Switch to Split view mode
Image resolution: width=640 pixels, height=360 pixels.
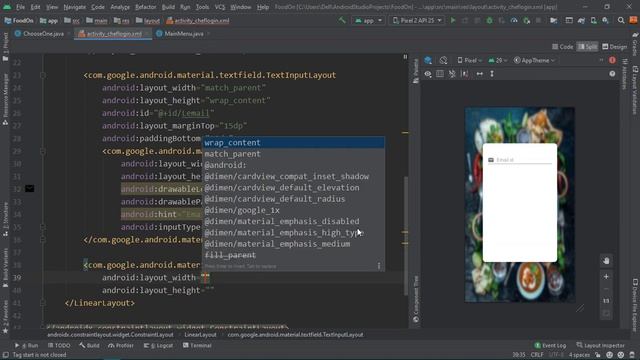coord(587,47)
